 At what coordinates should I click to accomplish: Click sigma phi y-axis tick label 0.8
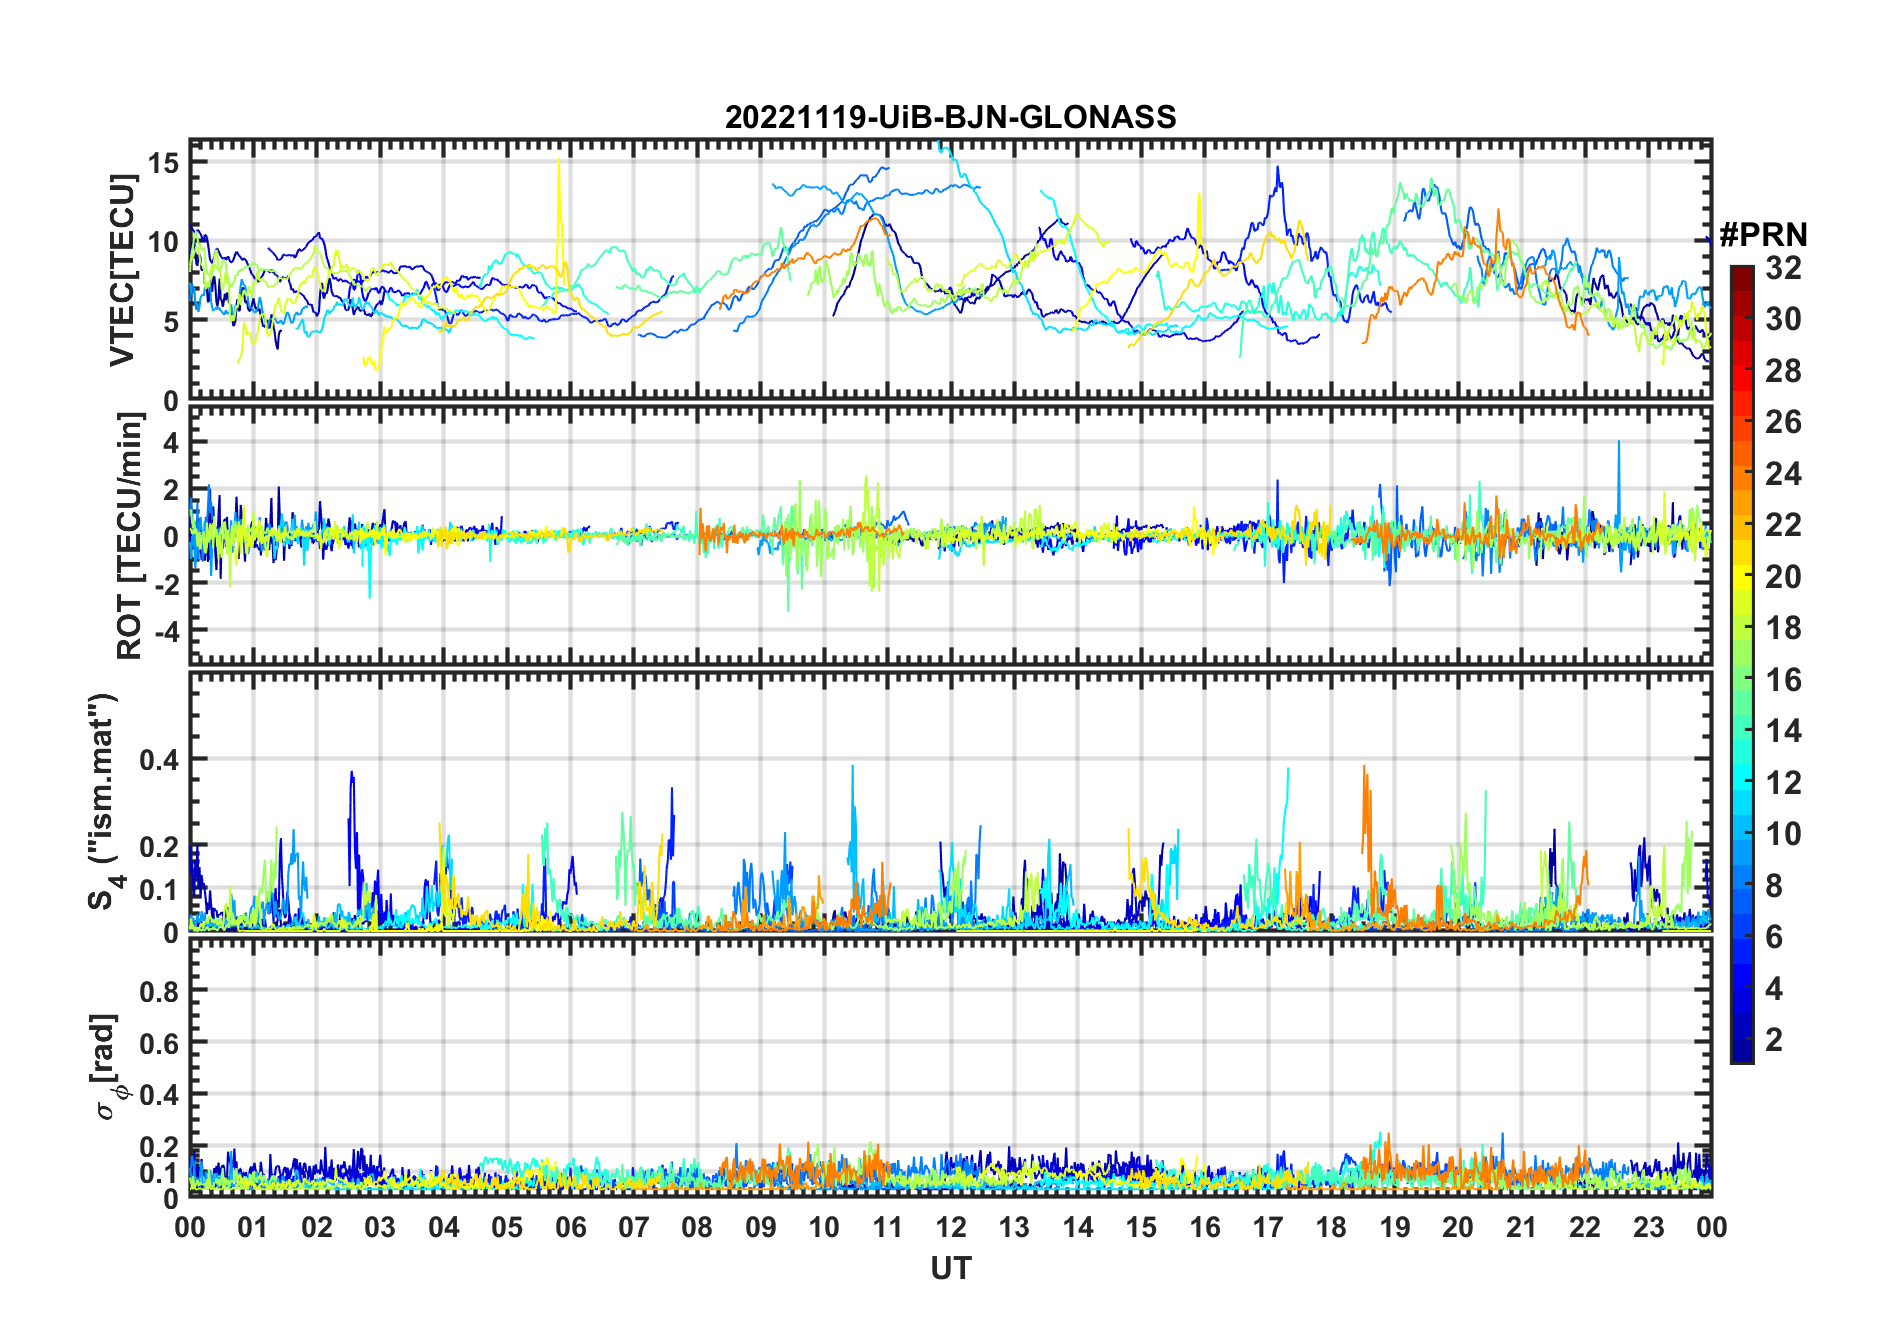pos(159,991)
